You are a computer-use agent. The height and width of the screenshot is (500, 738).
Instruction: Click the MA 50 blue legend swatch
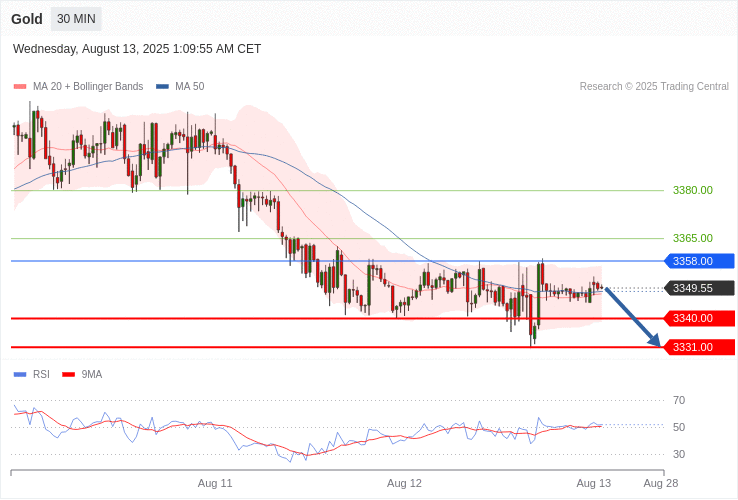[x=162, y=86]
